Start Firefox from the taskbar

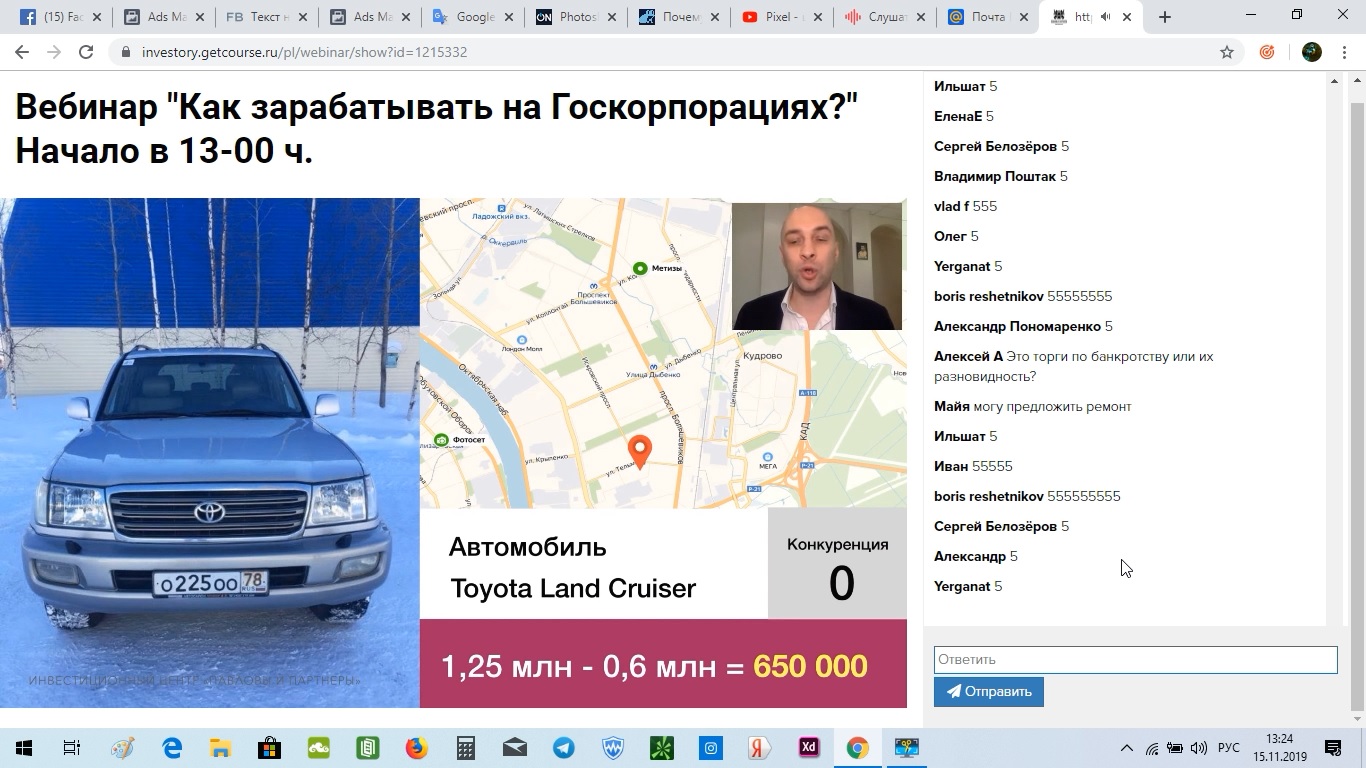click(416, 747)
